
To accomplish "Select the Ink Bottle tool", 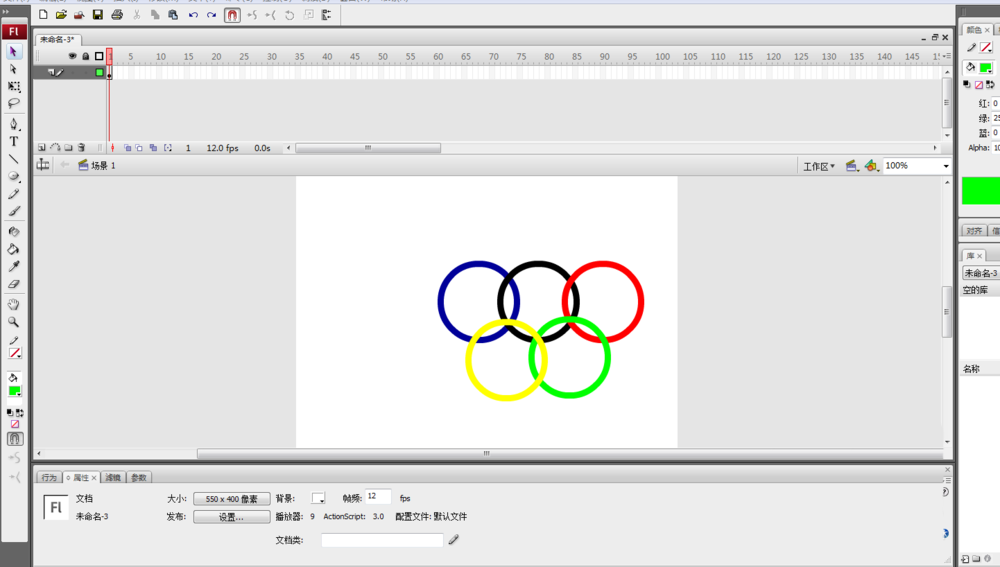I will pyautogui.click(x=13, y=232).
